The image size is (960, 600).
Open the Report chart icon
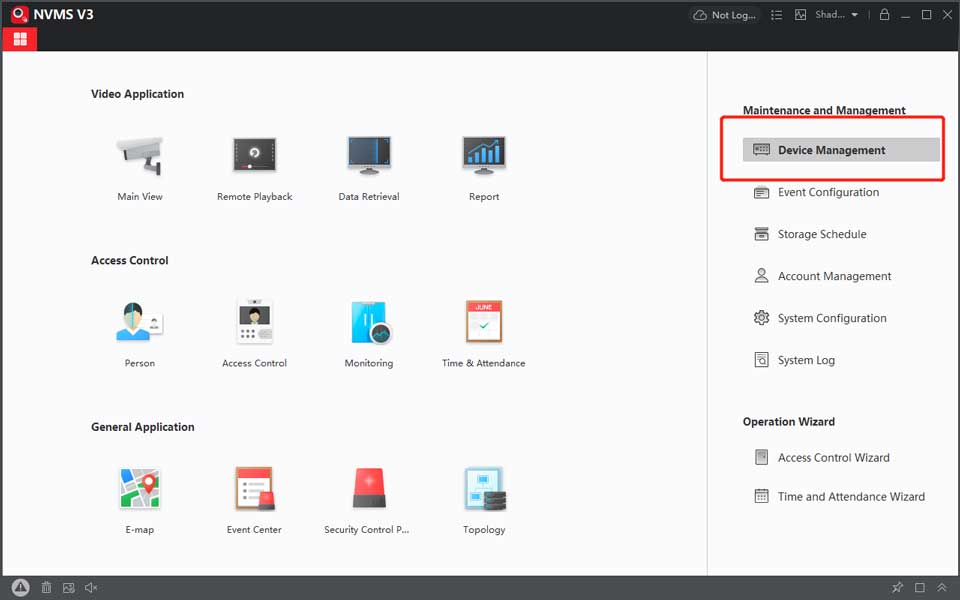coord(484,156)
